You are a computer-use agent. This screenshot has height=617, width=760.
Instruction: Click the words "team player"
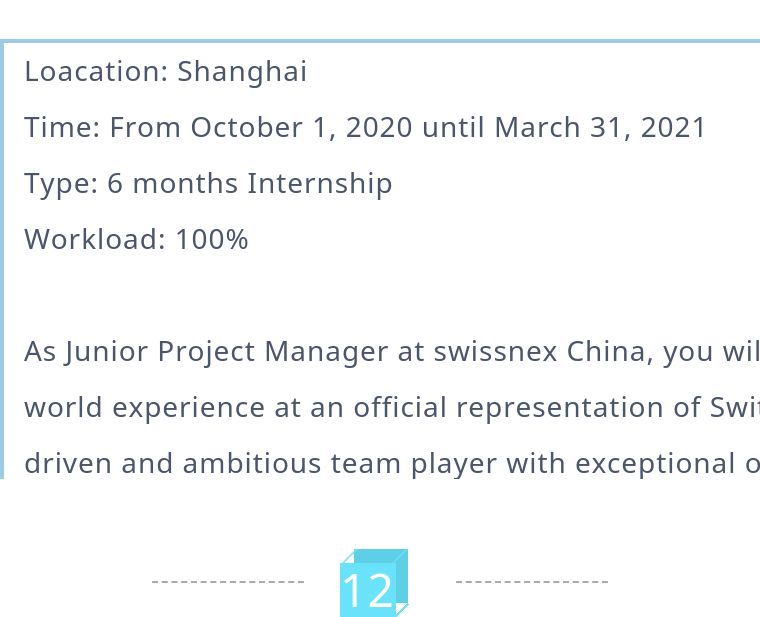coord(408,464)
